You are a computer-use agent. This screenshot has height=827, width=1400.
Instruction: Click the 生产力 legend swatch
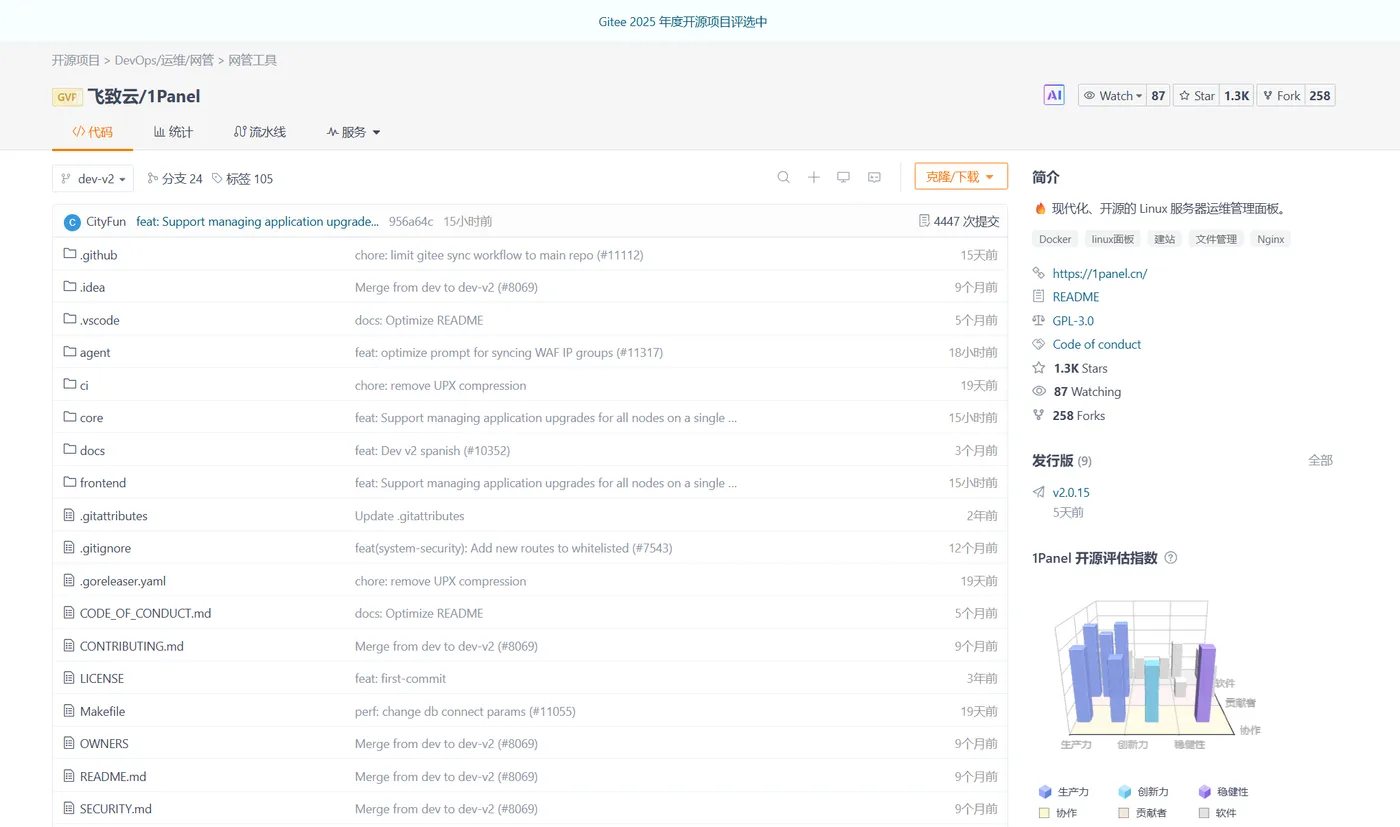1045,792
